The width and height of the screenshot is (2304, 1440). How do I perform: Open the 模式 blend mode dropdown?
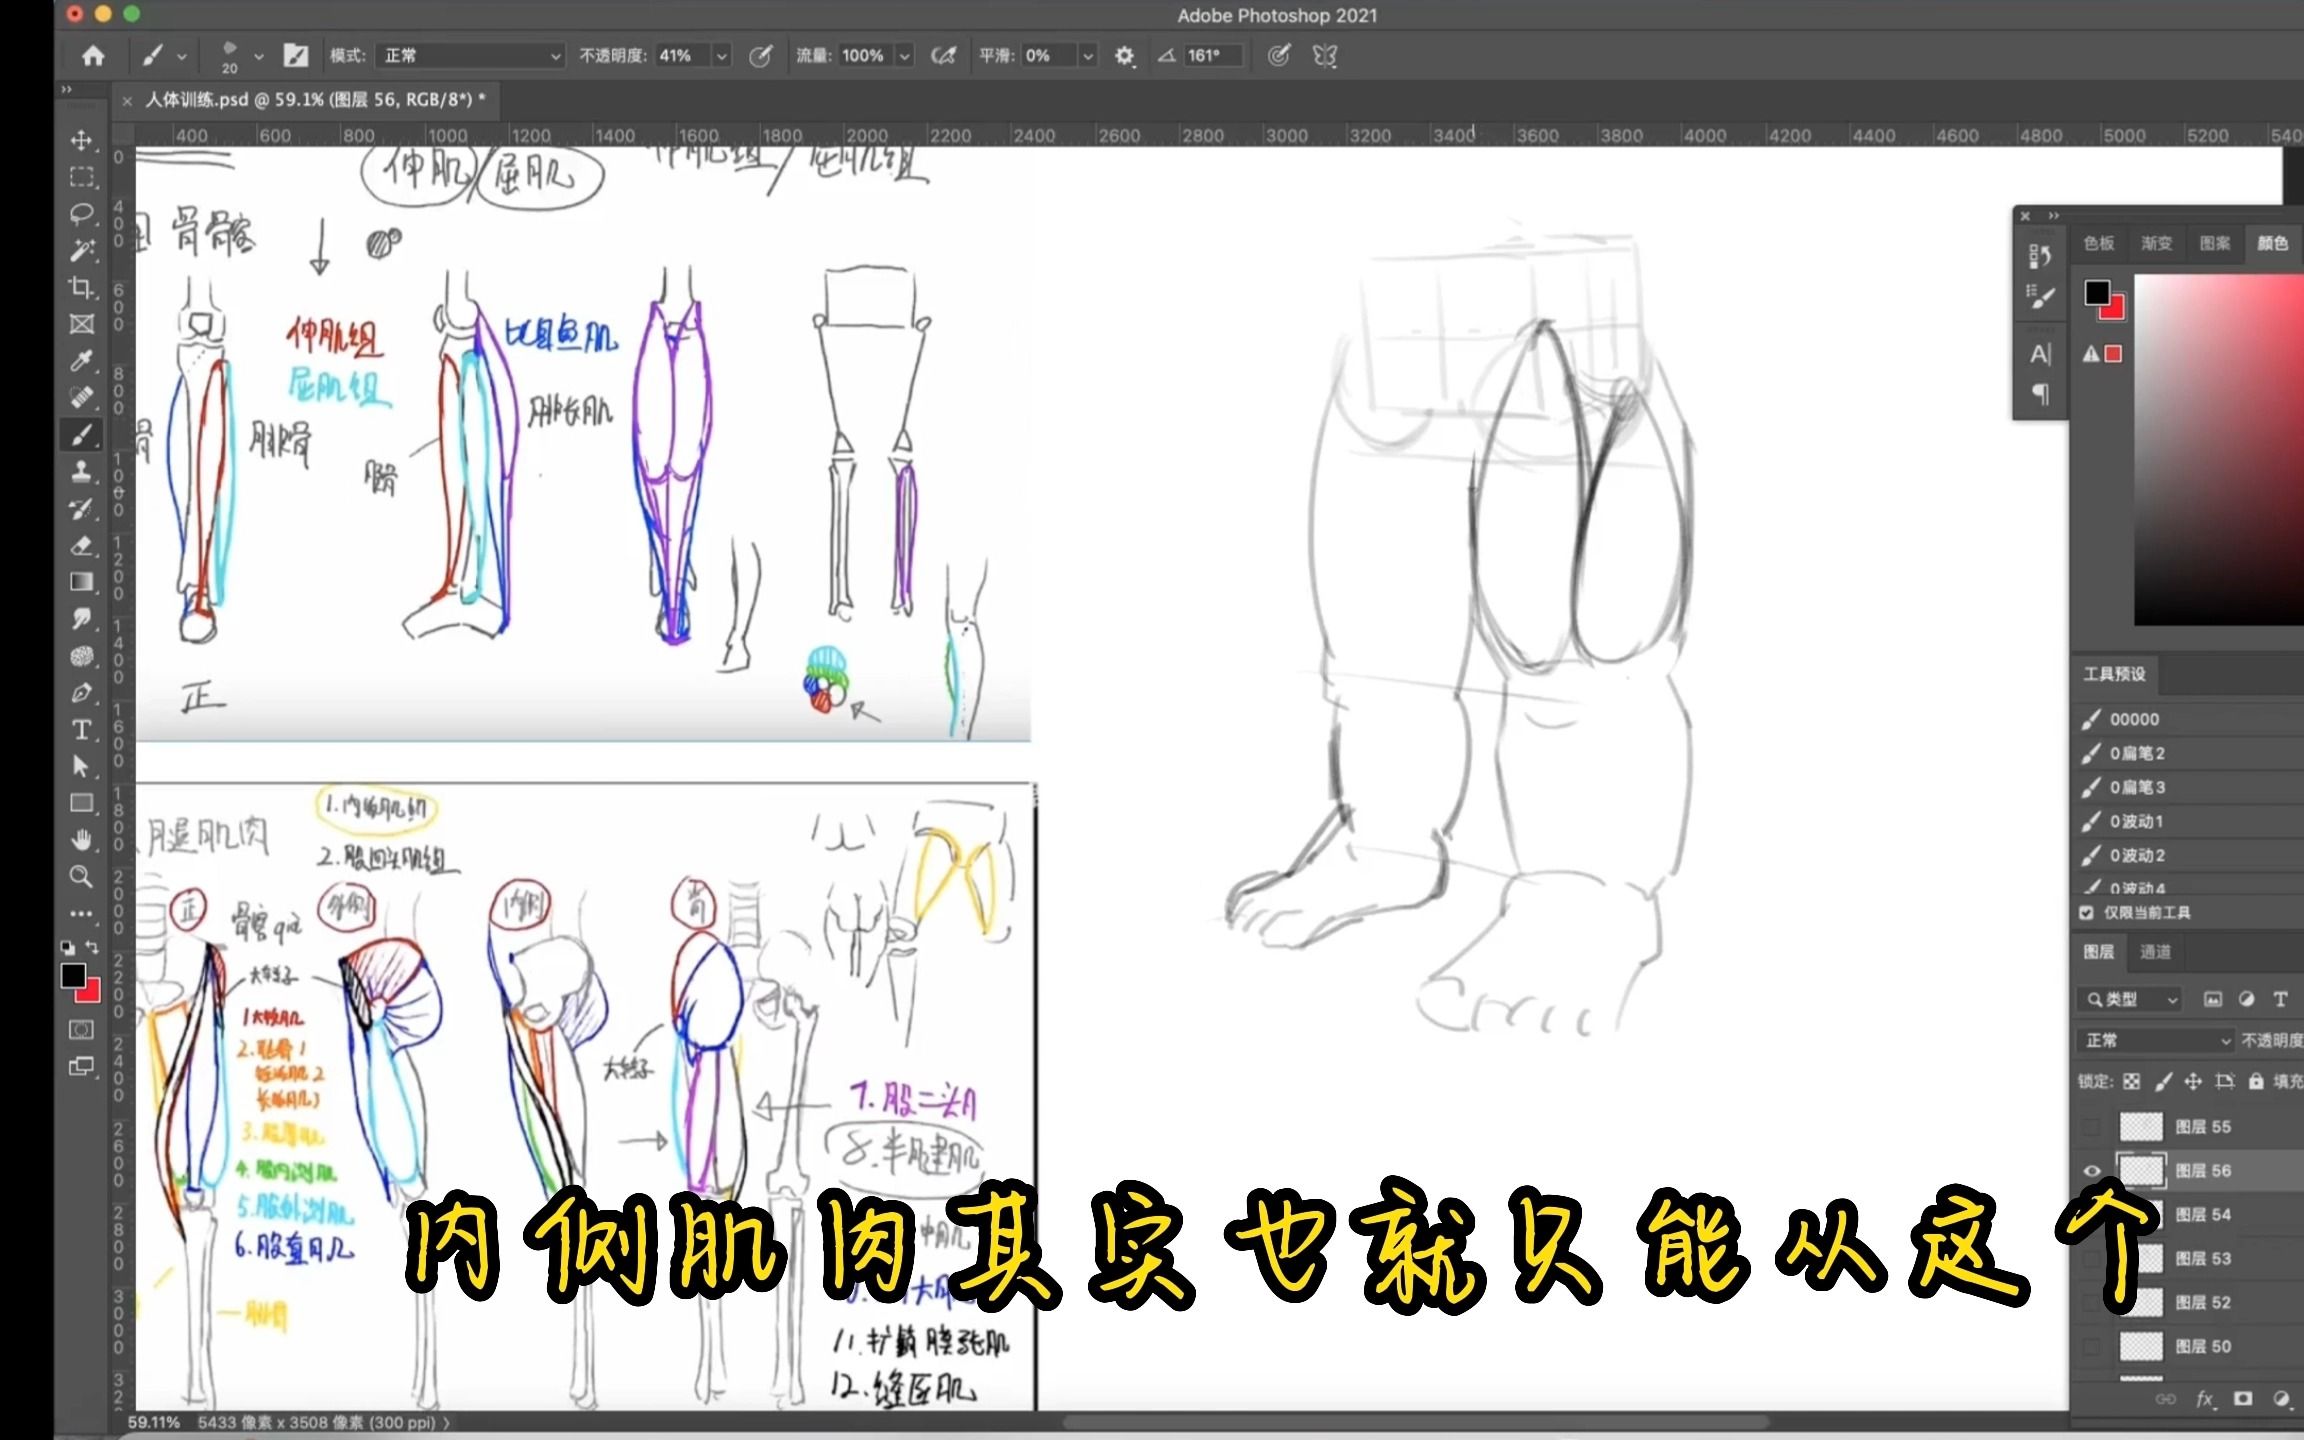tap(470, 56)
